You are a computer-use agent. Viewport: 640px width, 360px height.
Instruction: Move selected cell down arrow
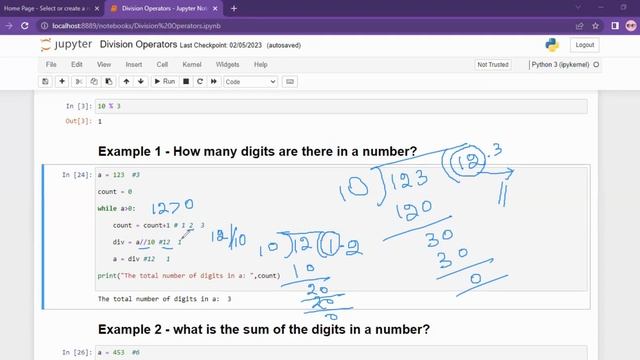(141, 82)
